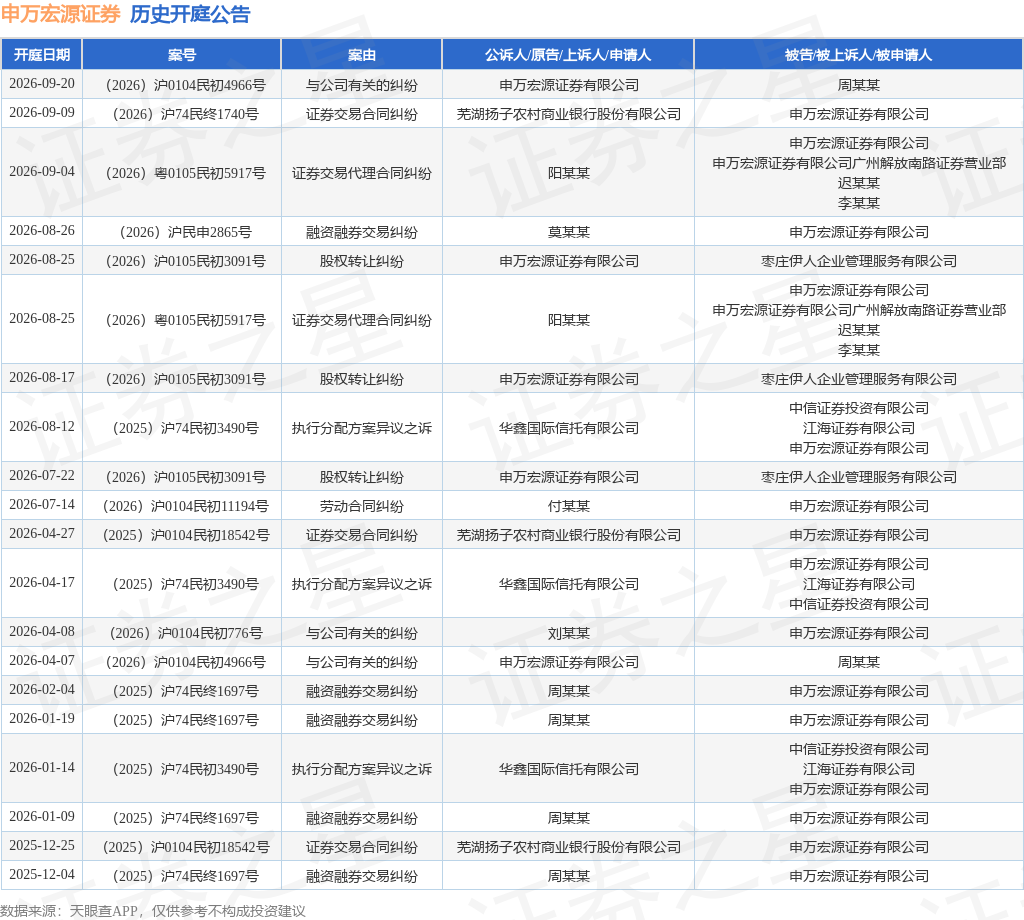1024x920 pixels.
Task: Click the 案号 column header
Action: coord(182,55)
